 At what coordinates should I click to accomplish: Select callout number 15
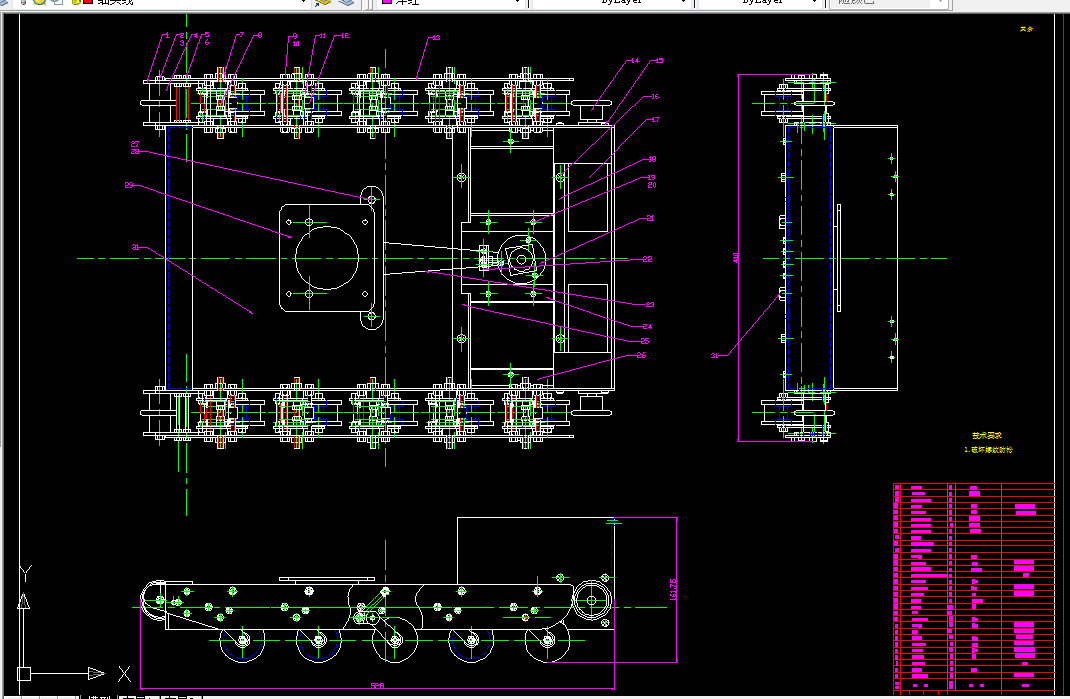(659, 60)
